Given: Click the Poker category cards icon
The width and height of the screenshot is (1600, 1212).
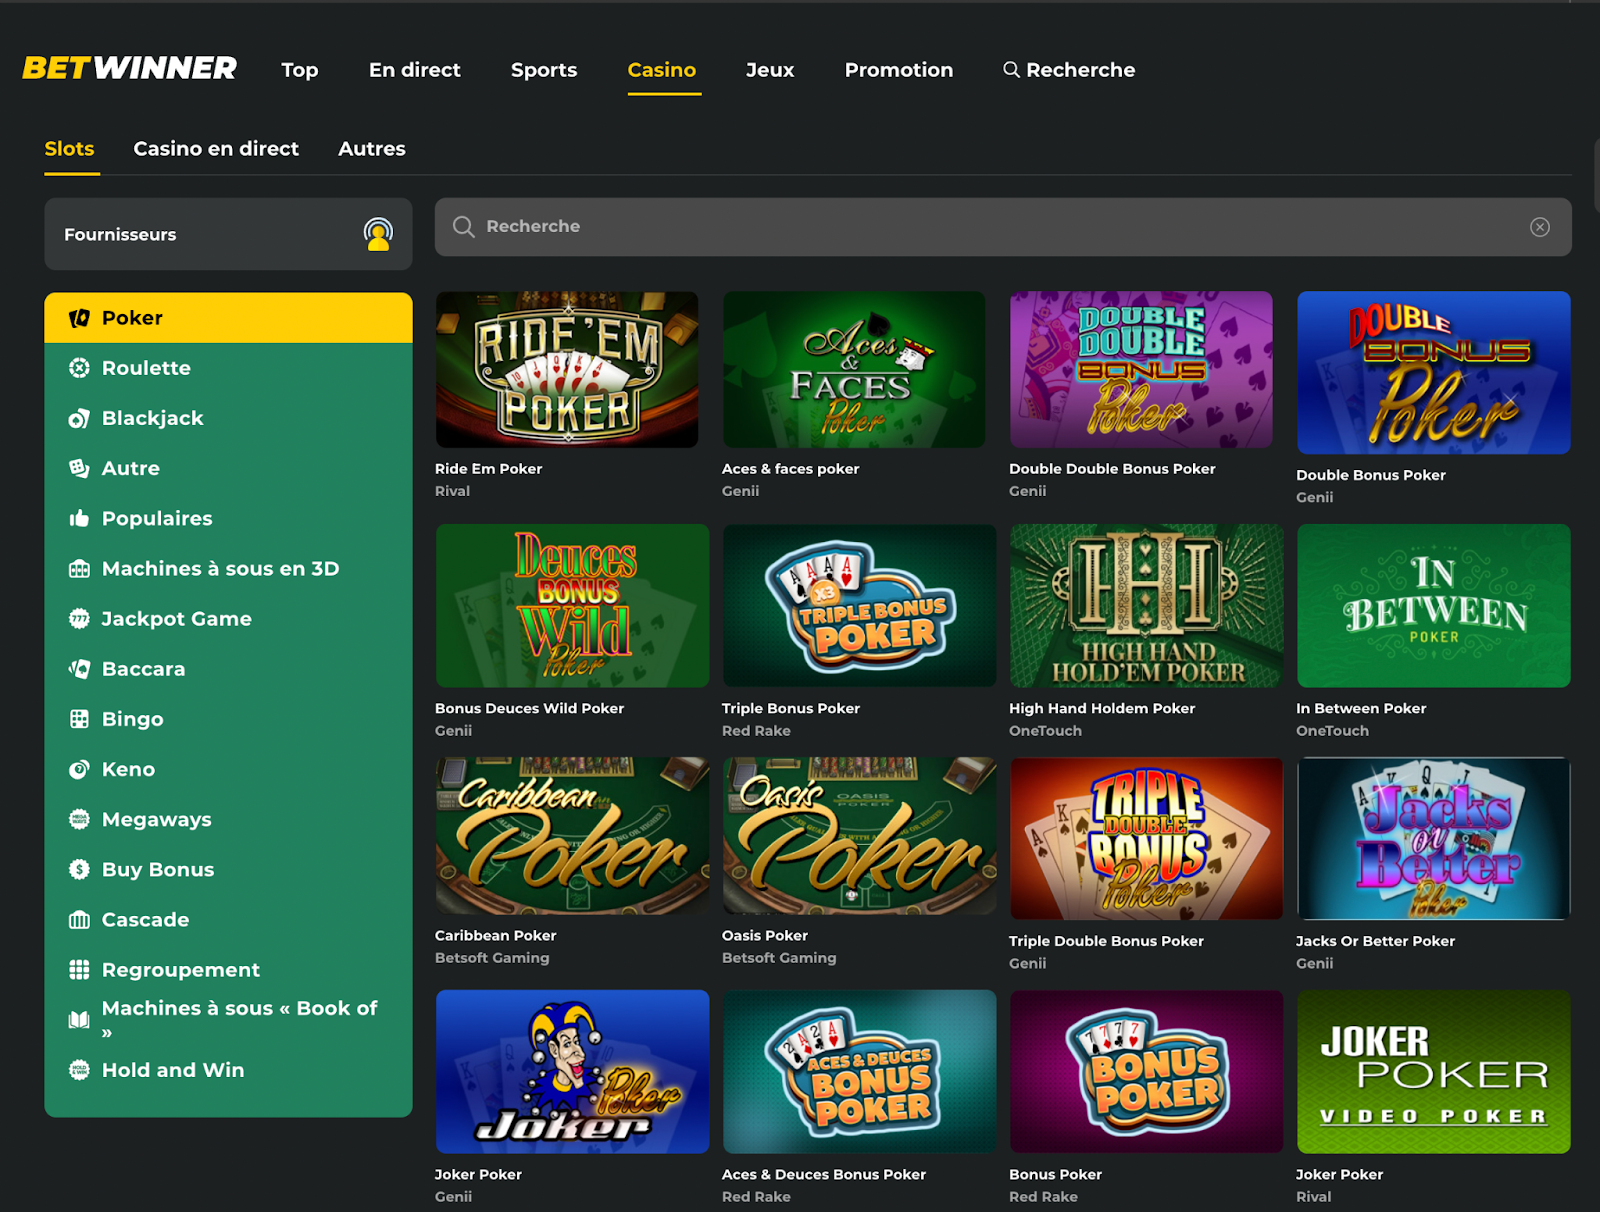Looking at the screenshot, I should click(x=79, y=318).
